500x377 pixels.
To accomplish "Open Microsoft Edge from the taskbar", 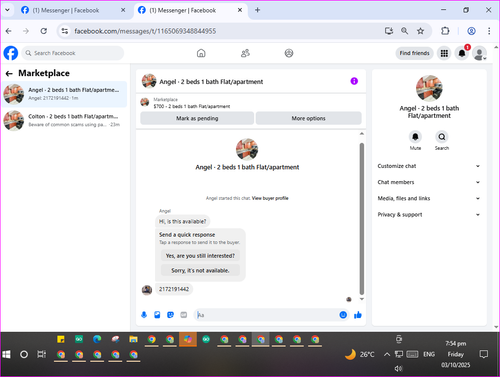I will click(x=97, y=339).
